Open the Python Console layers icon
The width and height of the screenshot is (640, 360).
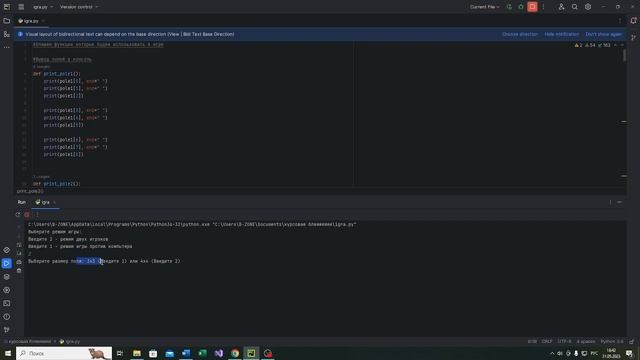[x=7, y=277]
